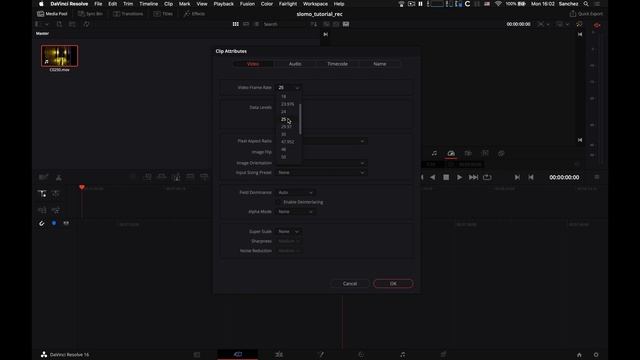Open the Fairlight menu
The image size is (640, 360).
pyautogui.click(x=288, y=4)
